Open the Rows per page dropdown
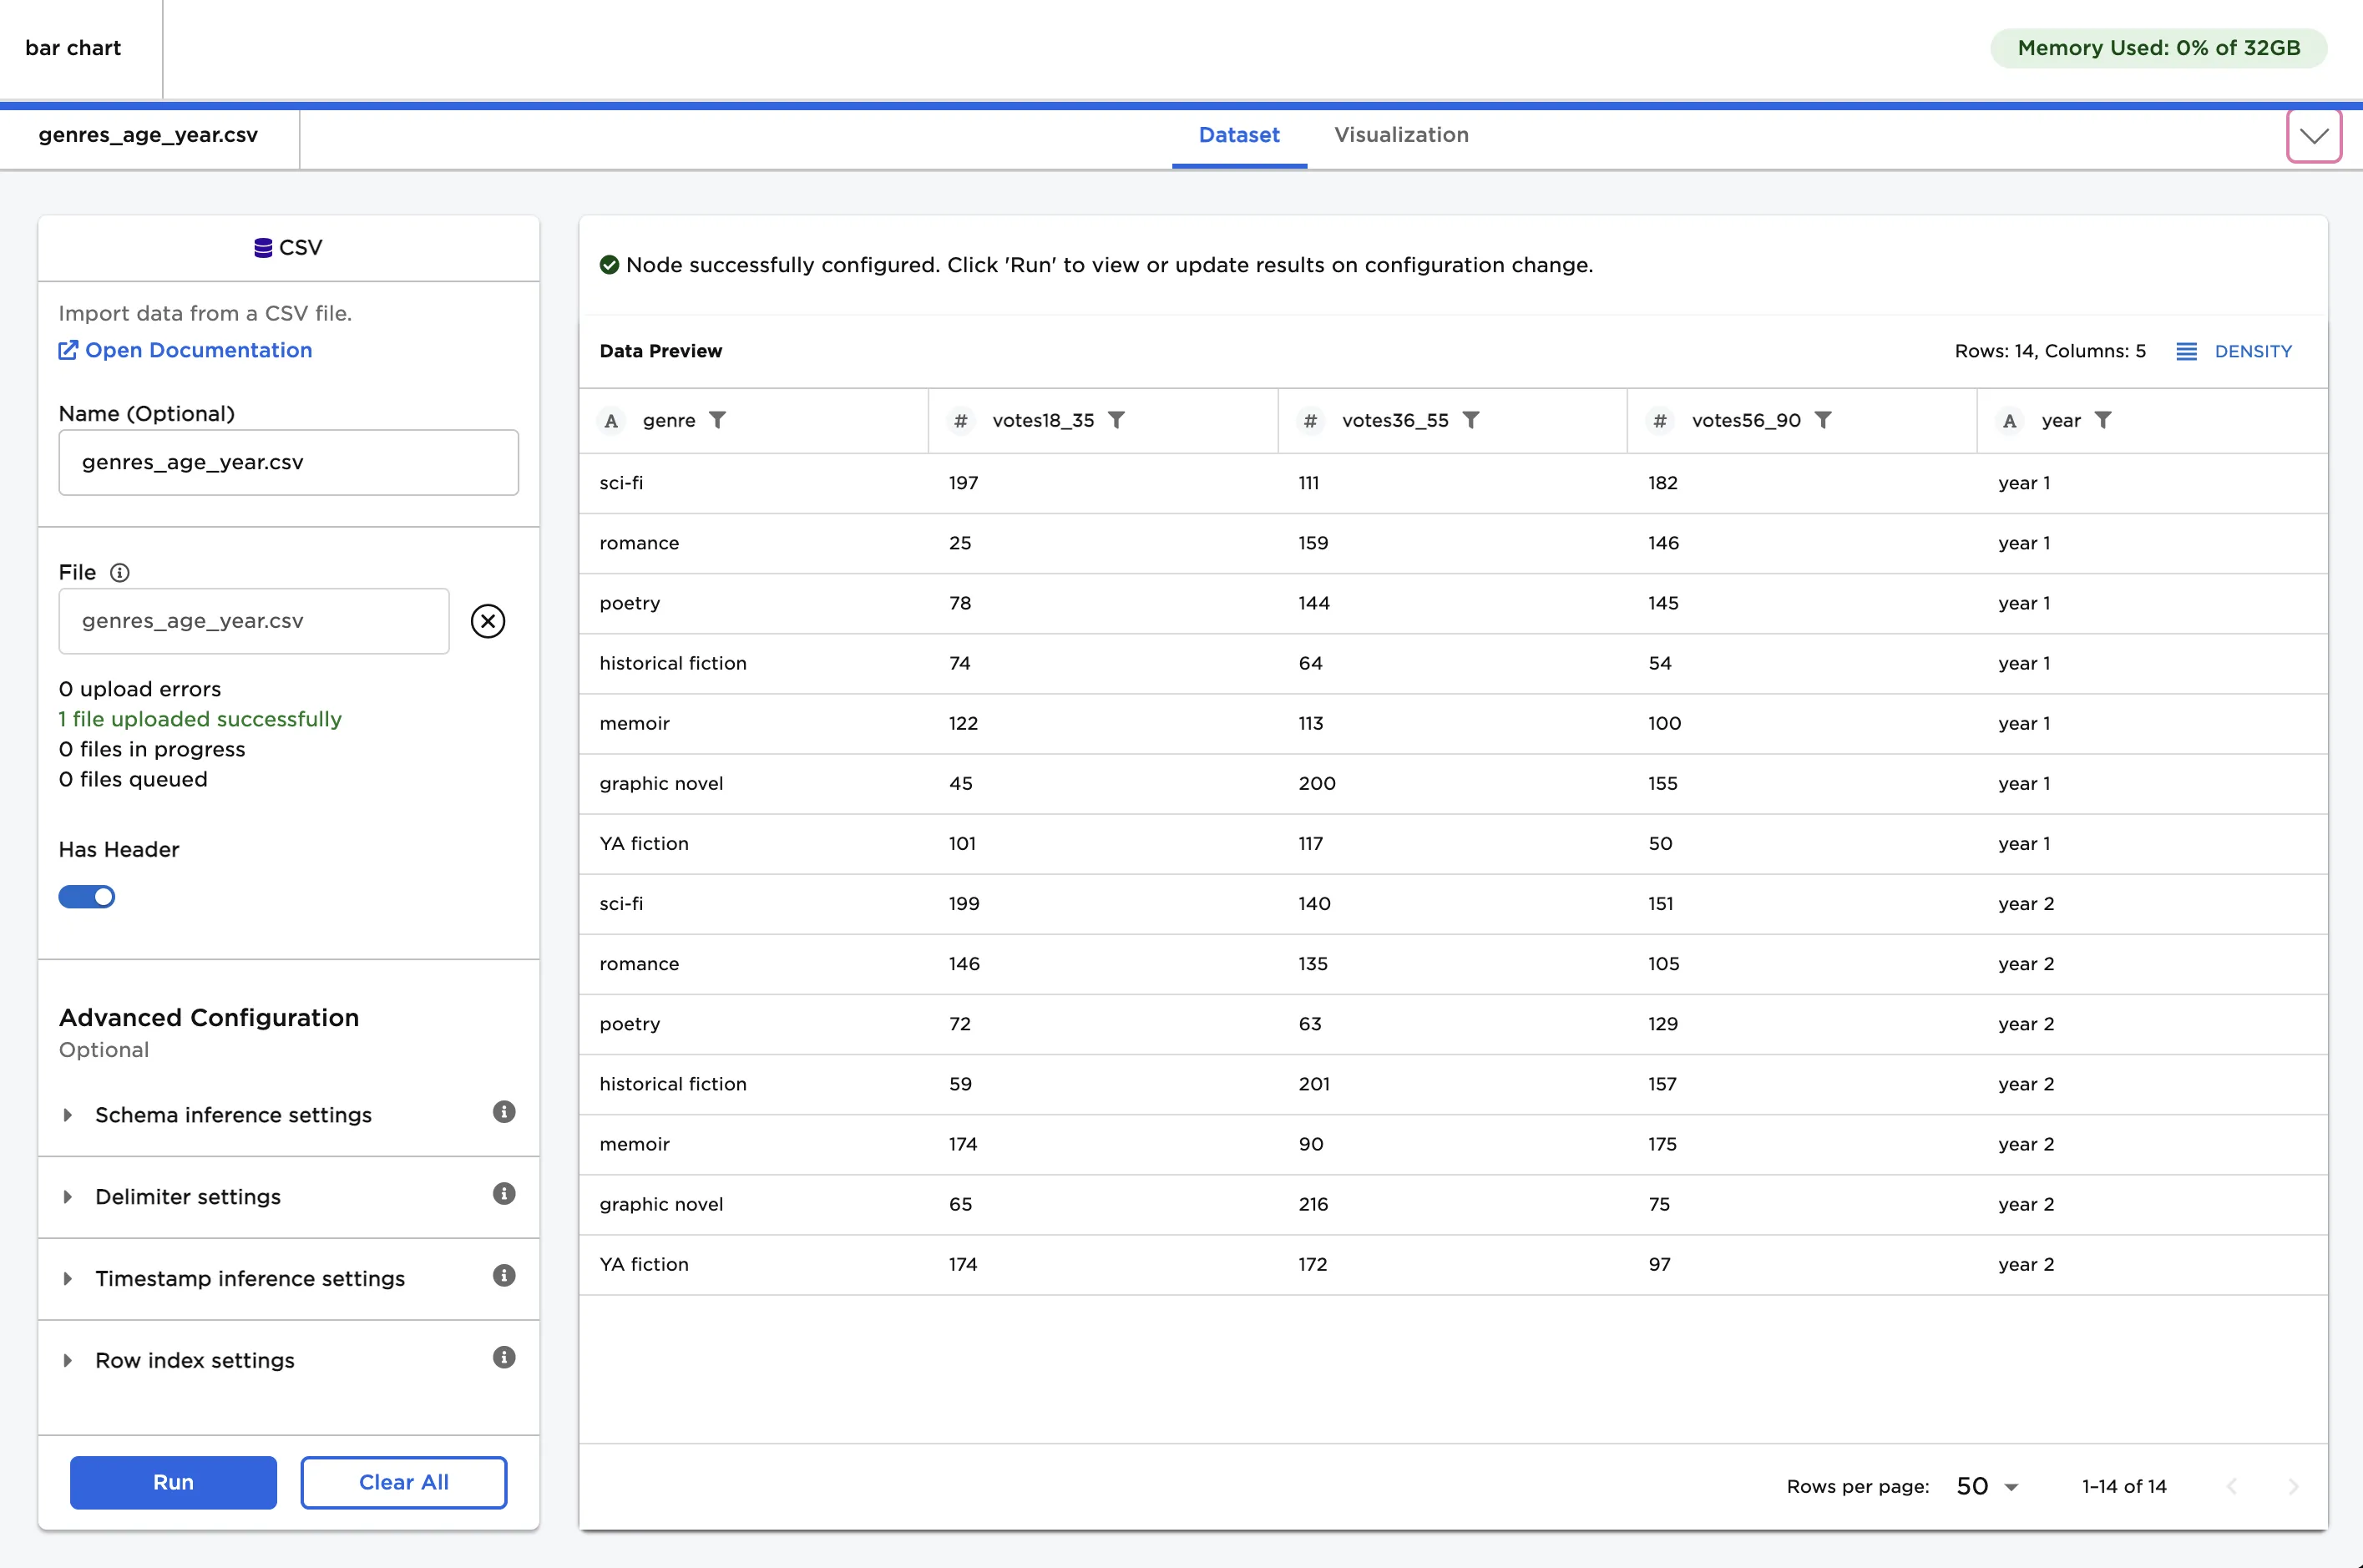This screenshot has width=2363, height=1568. pyautogui.click(x=1986, y=1486)
